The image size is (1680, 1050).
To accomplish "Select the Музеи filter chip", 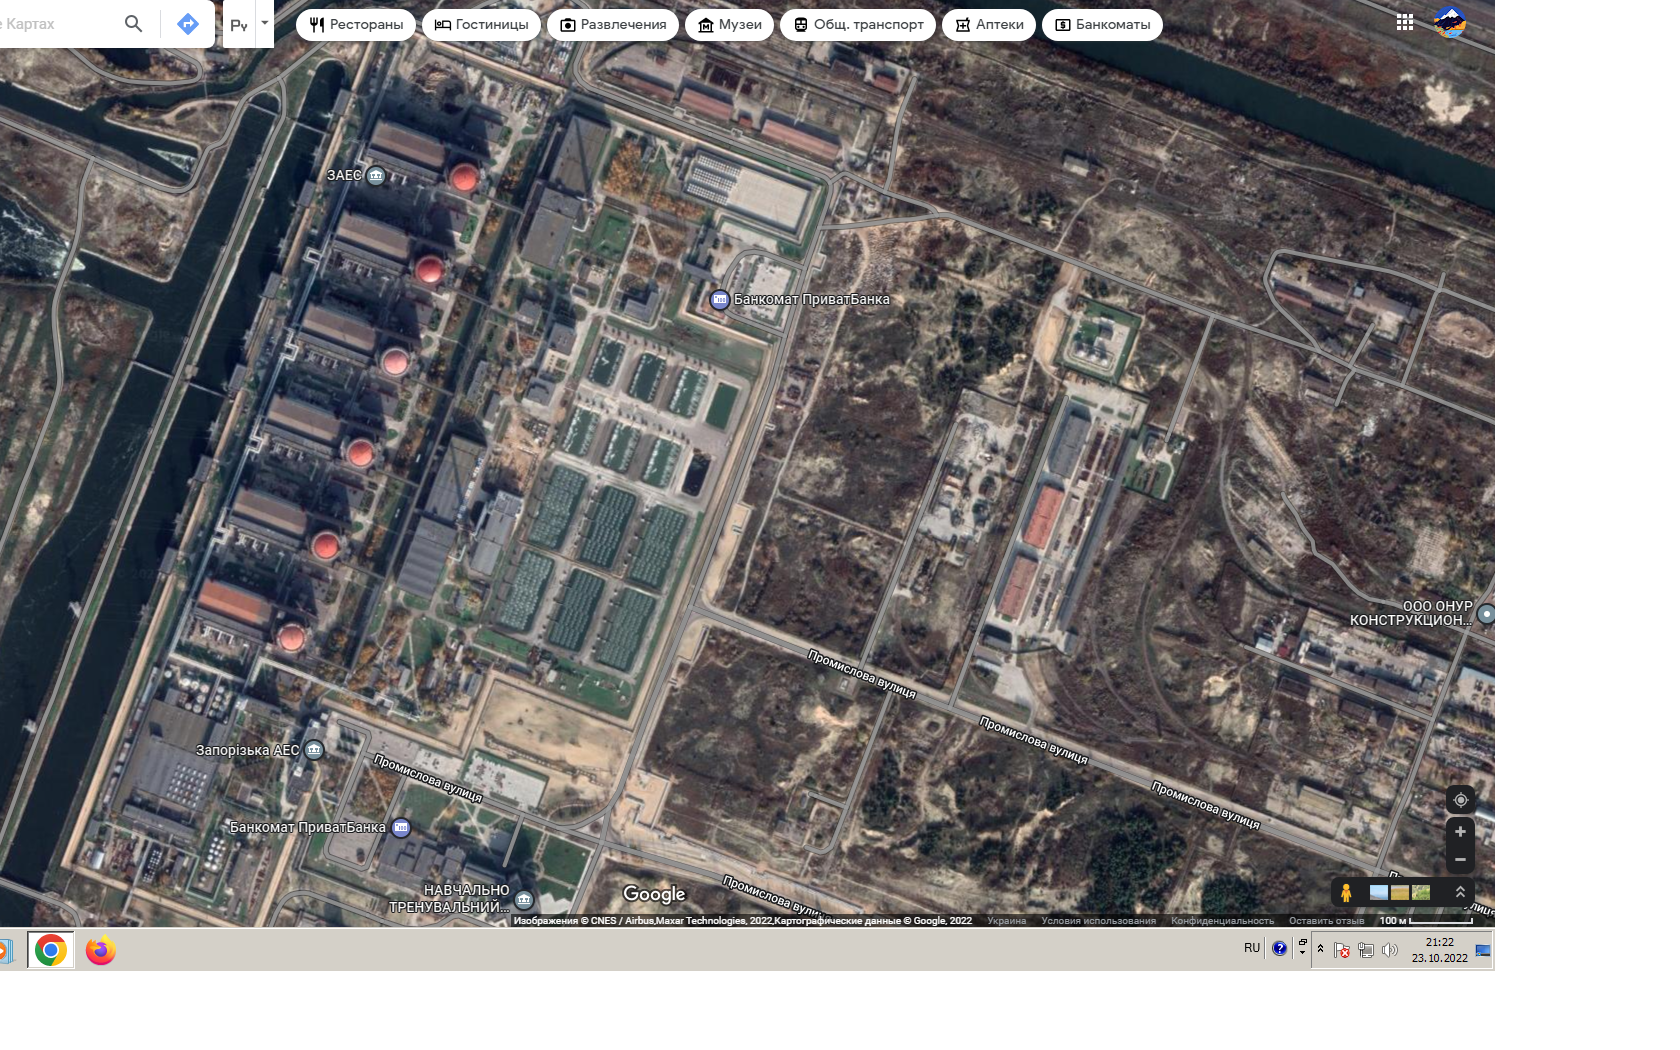I will tap(729, 24).
